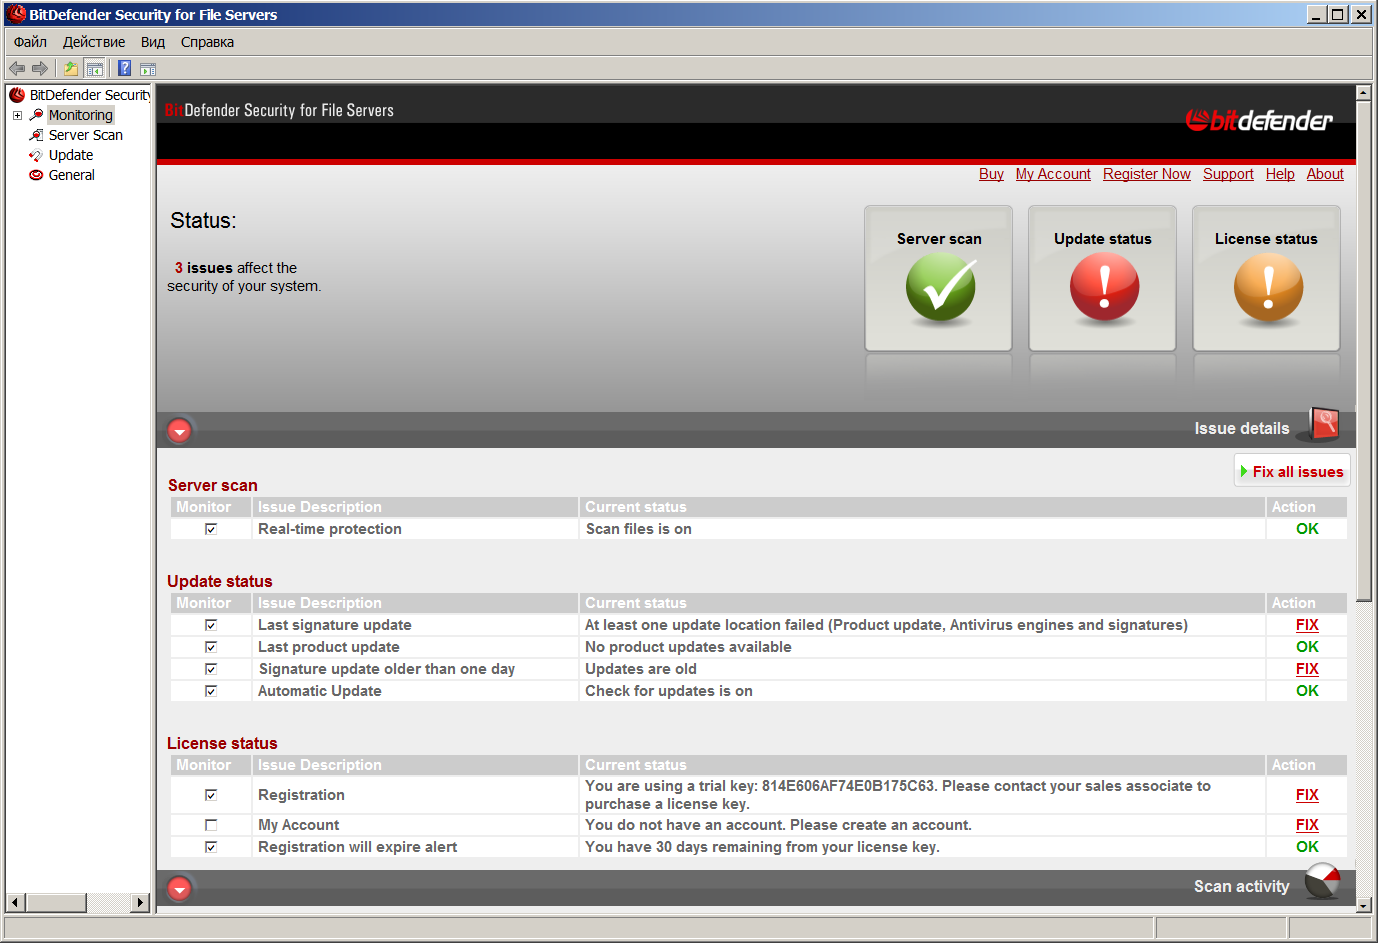The image size is (1378, 943).
Task: Click the tree pane horizontal scrollbar thumb
Action: [x=56, y=902]
